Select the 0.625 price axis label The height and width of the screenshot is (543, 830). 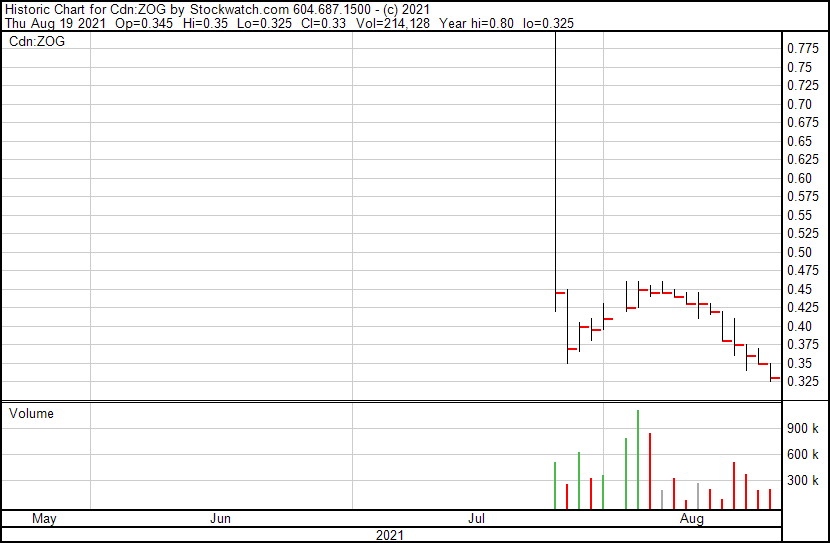802,159
